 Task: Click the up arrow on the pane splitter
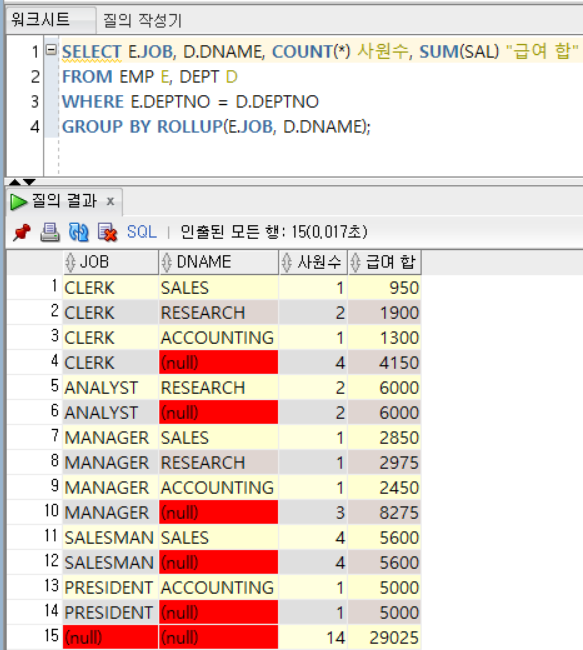pos(15,182)
